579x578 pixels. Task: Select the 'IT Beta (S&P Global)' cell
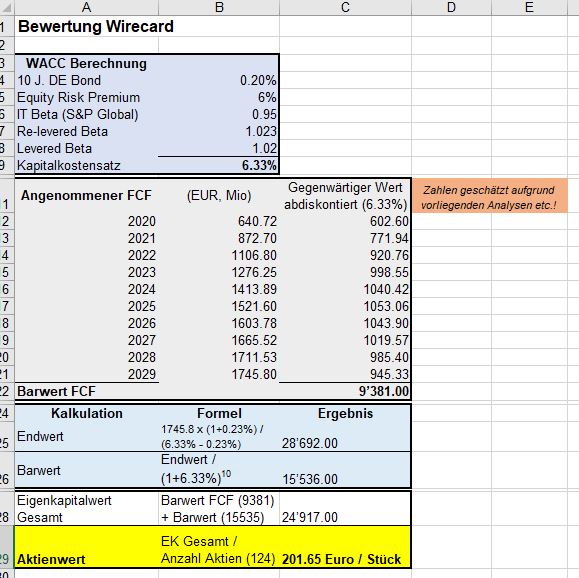[86, 114]
